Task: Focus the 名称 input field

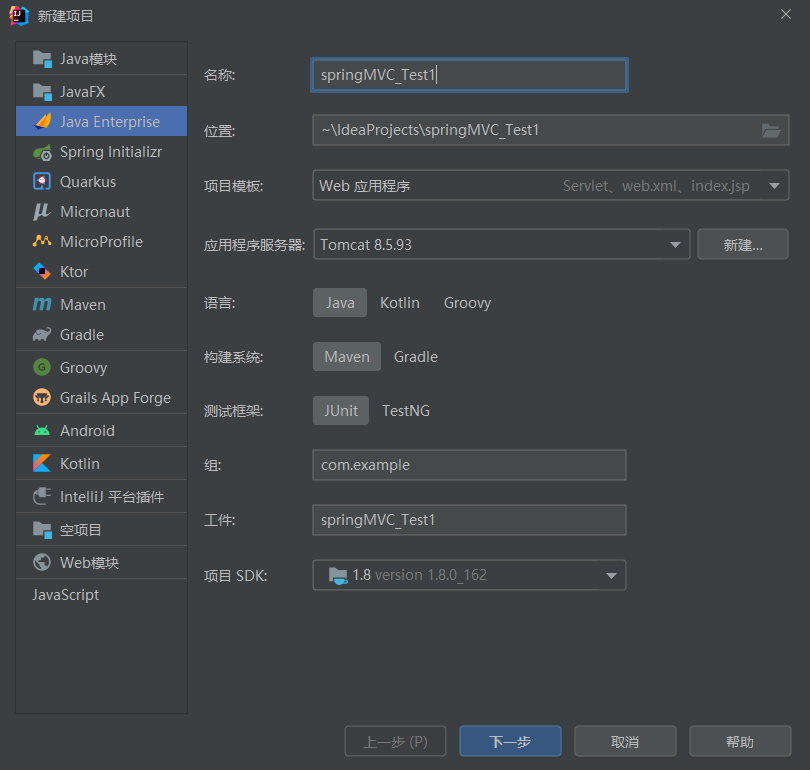Action: click(x=469, y=75)
